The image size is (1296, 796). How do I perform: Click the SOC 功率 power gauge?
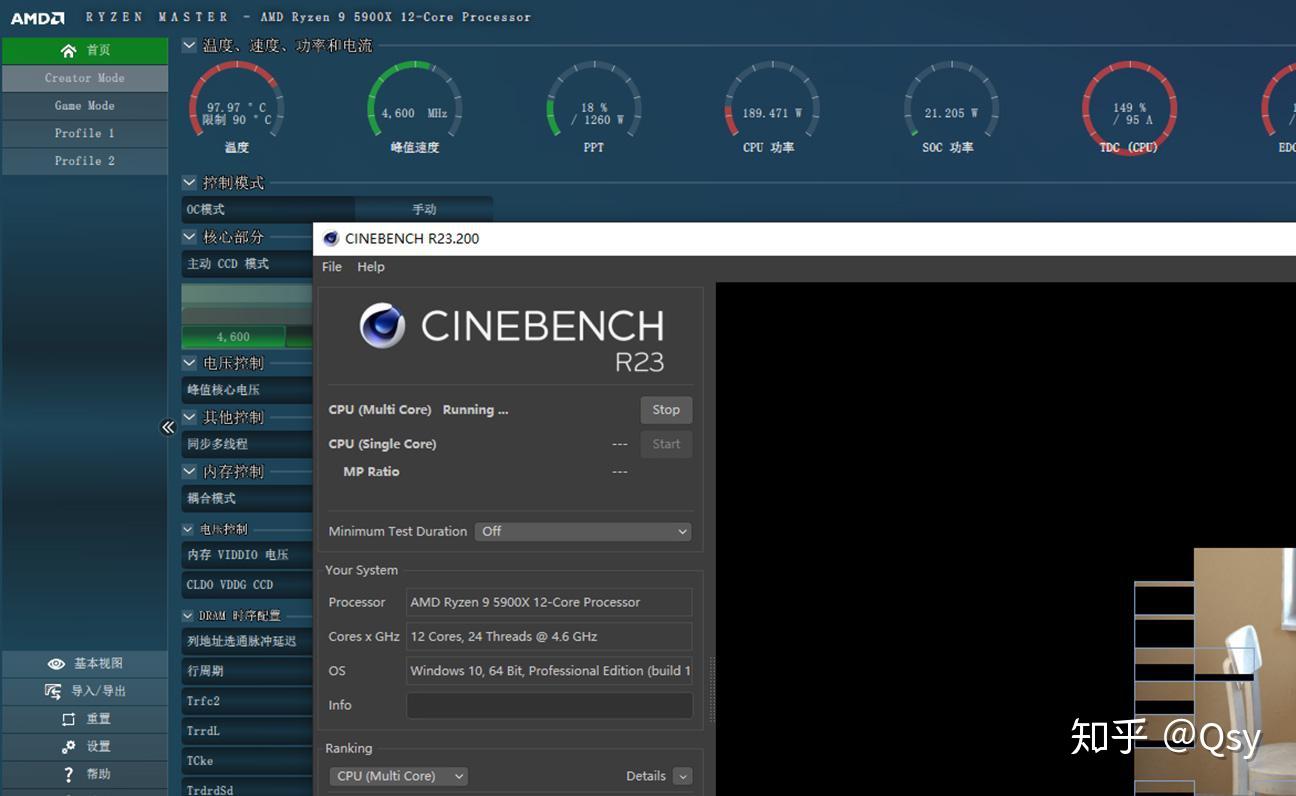pos(951,108)
